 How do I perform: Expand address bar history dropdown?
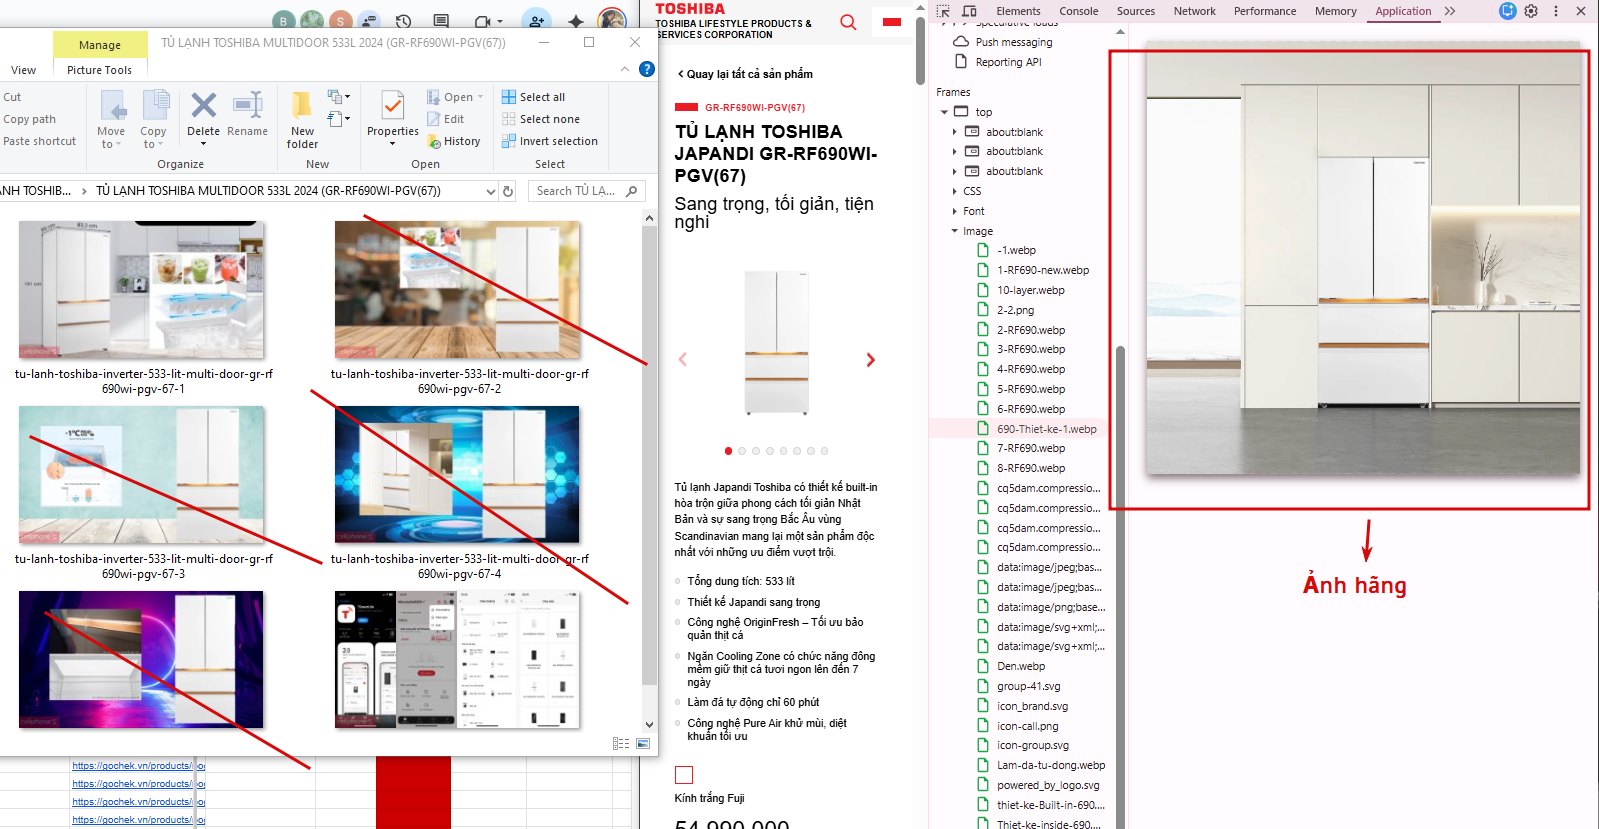(491, 191)
